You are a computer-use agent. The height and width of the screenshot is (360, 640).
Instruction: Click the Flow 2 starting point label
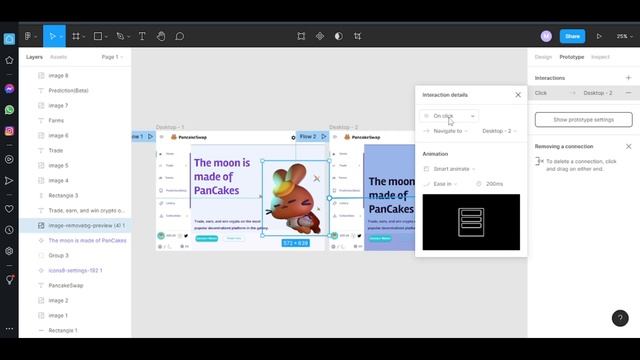click(308, 136)
